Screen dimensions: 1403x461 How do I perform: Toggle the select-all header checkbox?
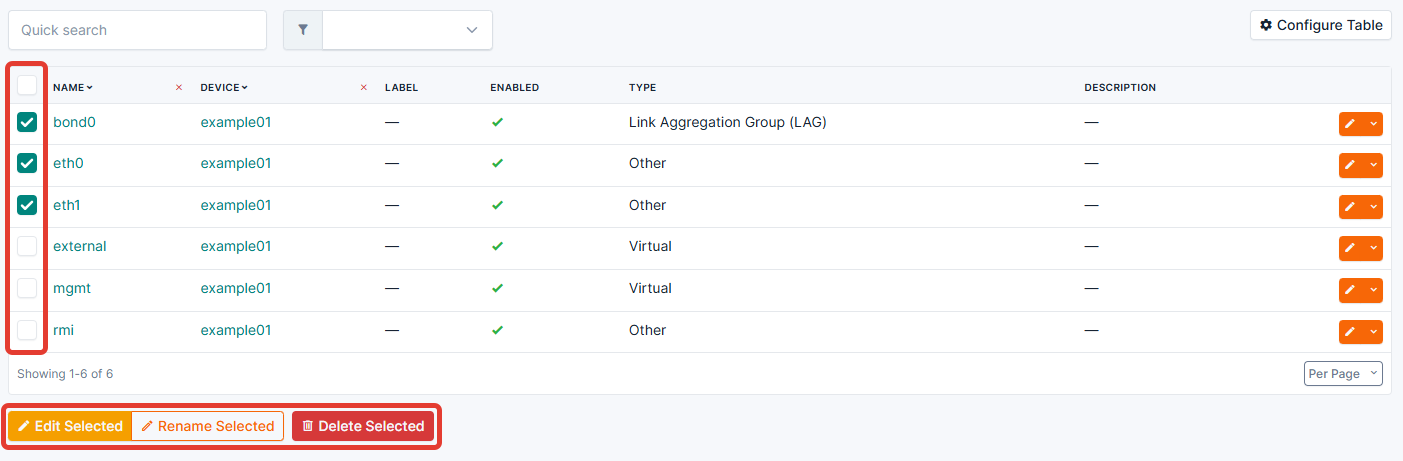[x=27, y=86]
